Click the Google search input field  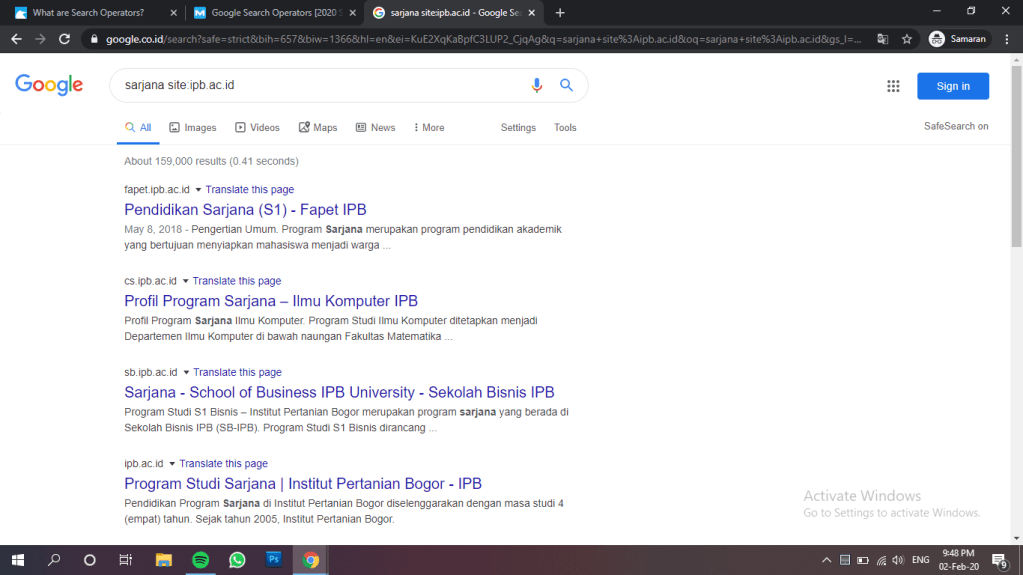[x=320, y=86]
